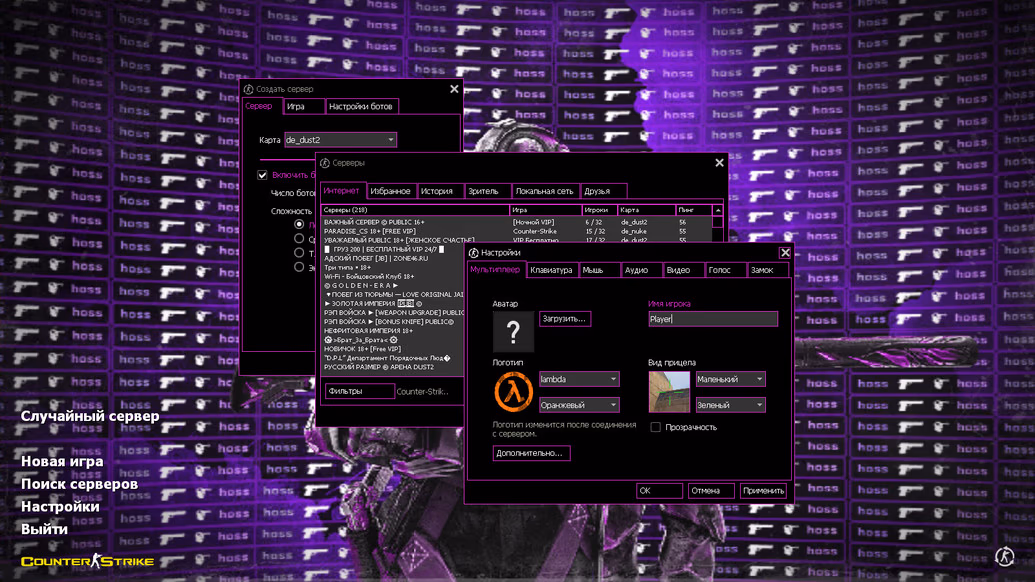Click the round emblem icon in bottom-right corner
1035x582 pixels.
pyautogui.click(x=1005, y=557)
